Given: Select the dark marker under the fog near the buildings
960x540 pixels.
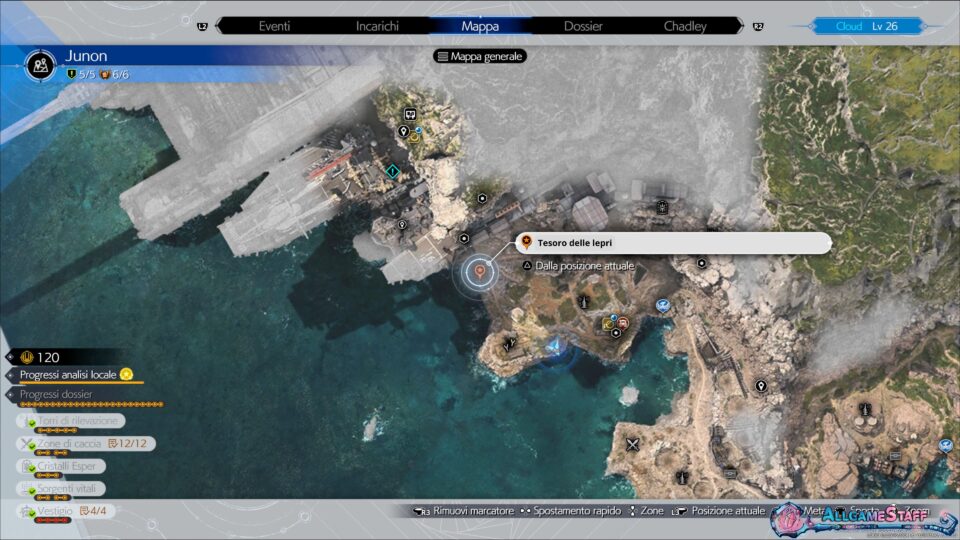Looking at the screenshot, I should pos(662,208).
